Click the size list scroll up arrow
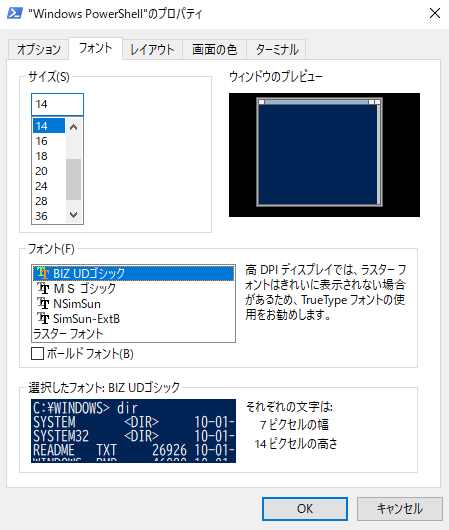 pos(74,127)
